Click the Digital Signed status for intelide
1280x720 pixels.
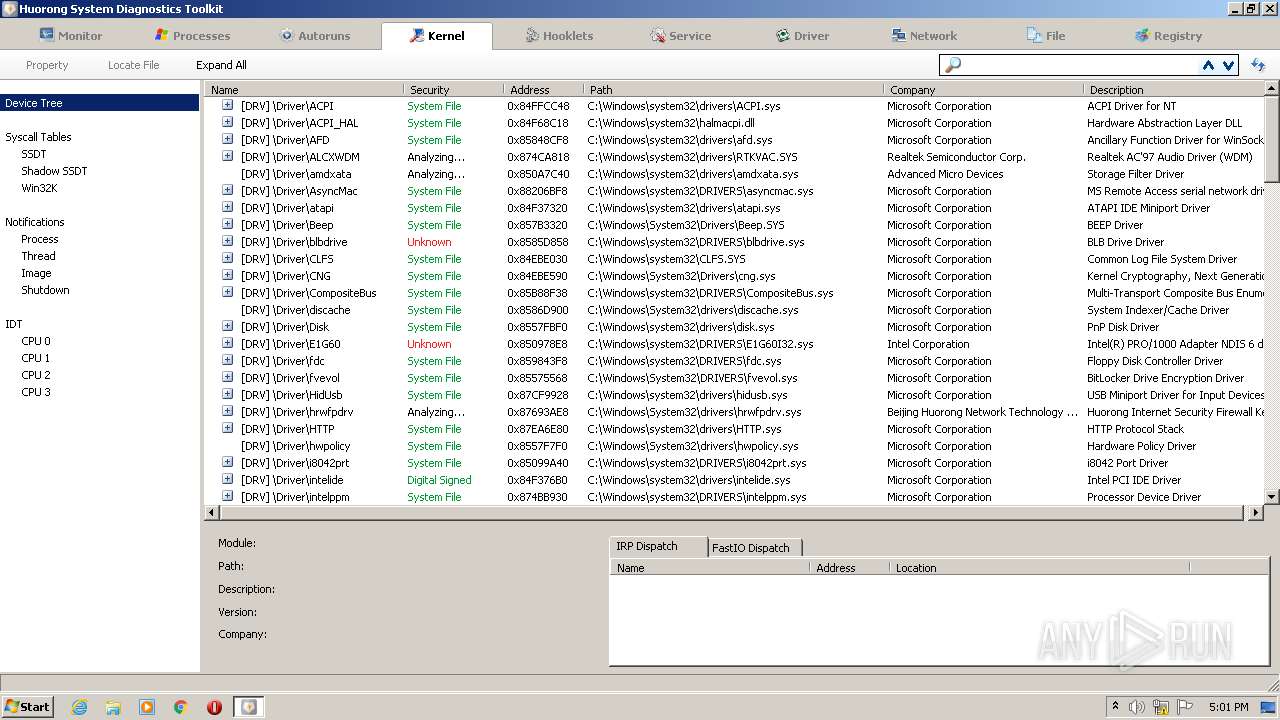(439, 480)
